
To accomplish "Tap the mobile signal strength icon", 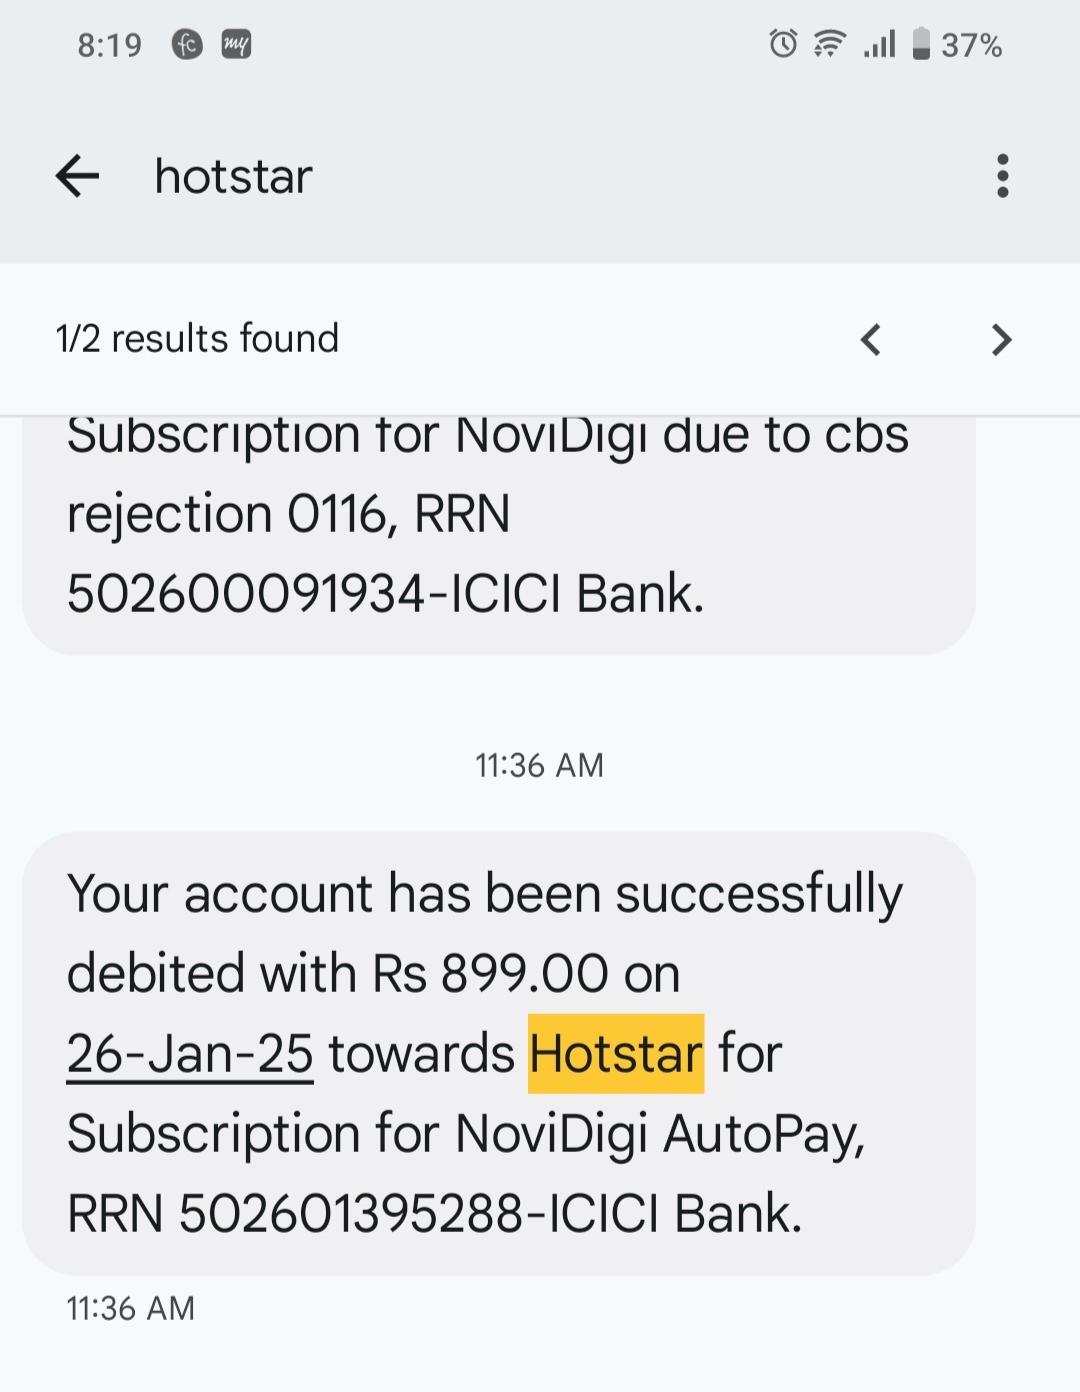I will pyautogui.click(x=879, y=44).
